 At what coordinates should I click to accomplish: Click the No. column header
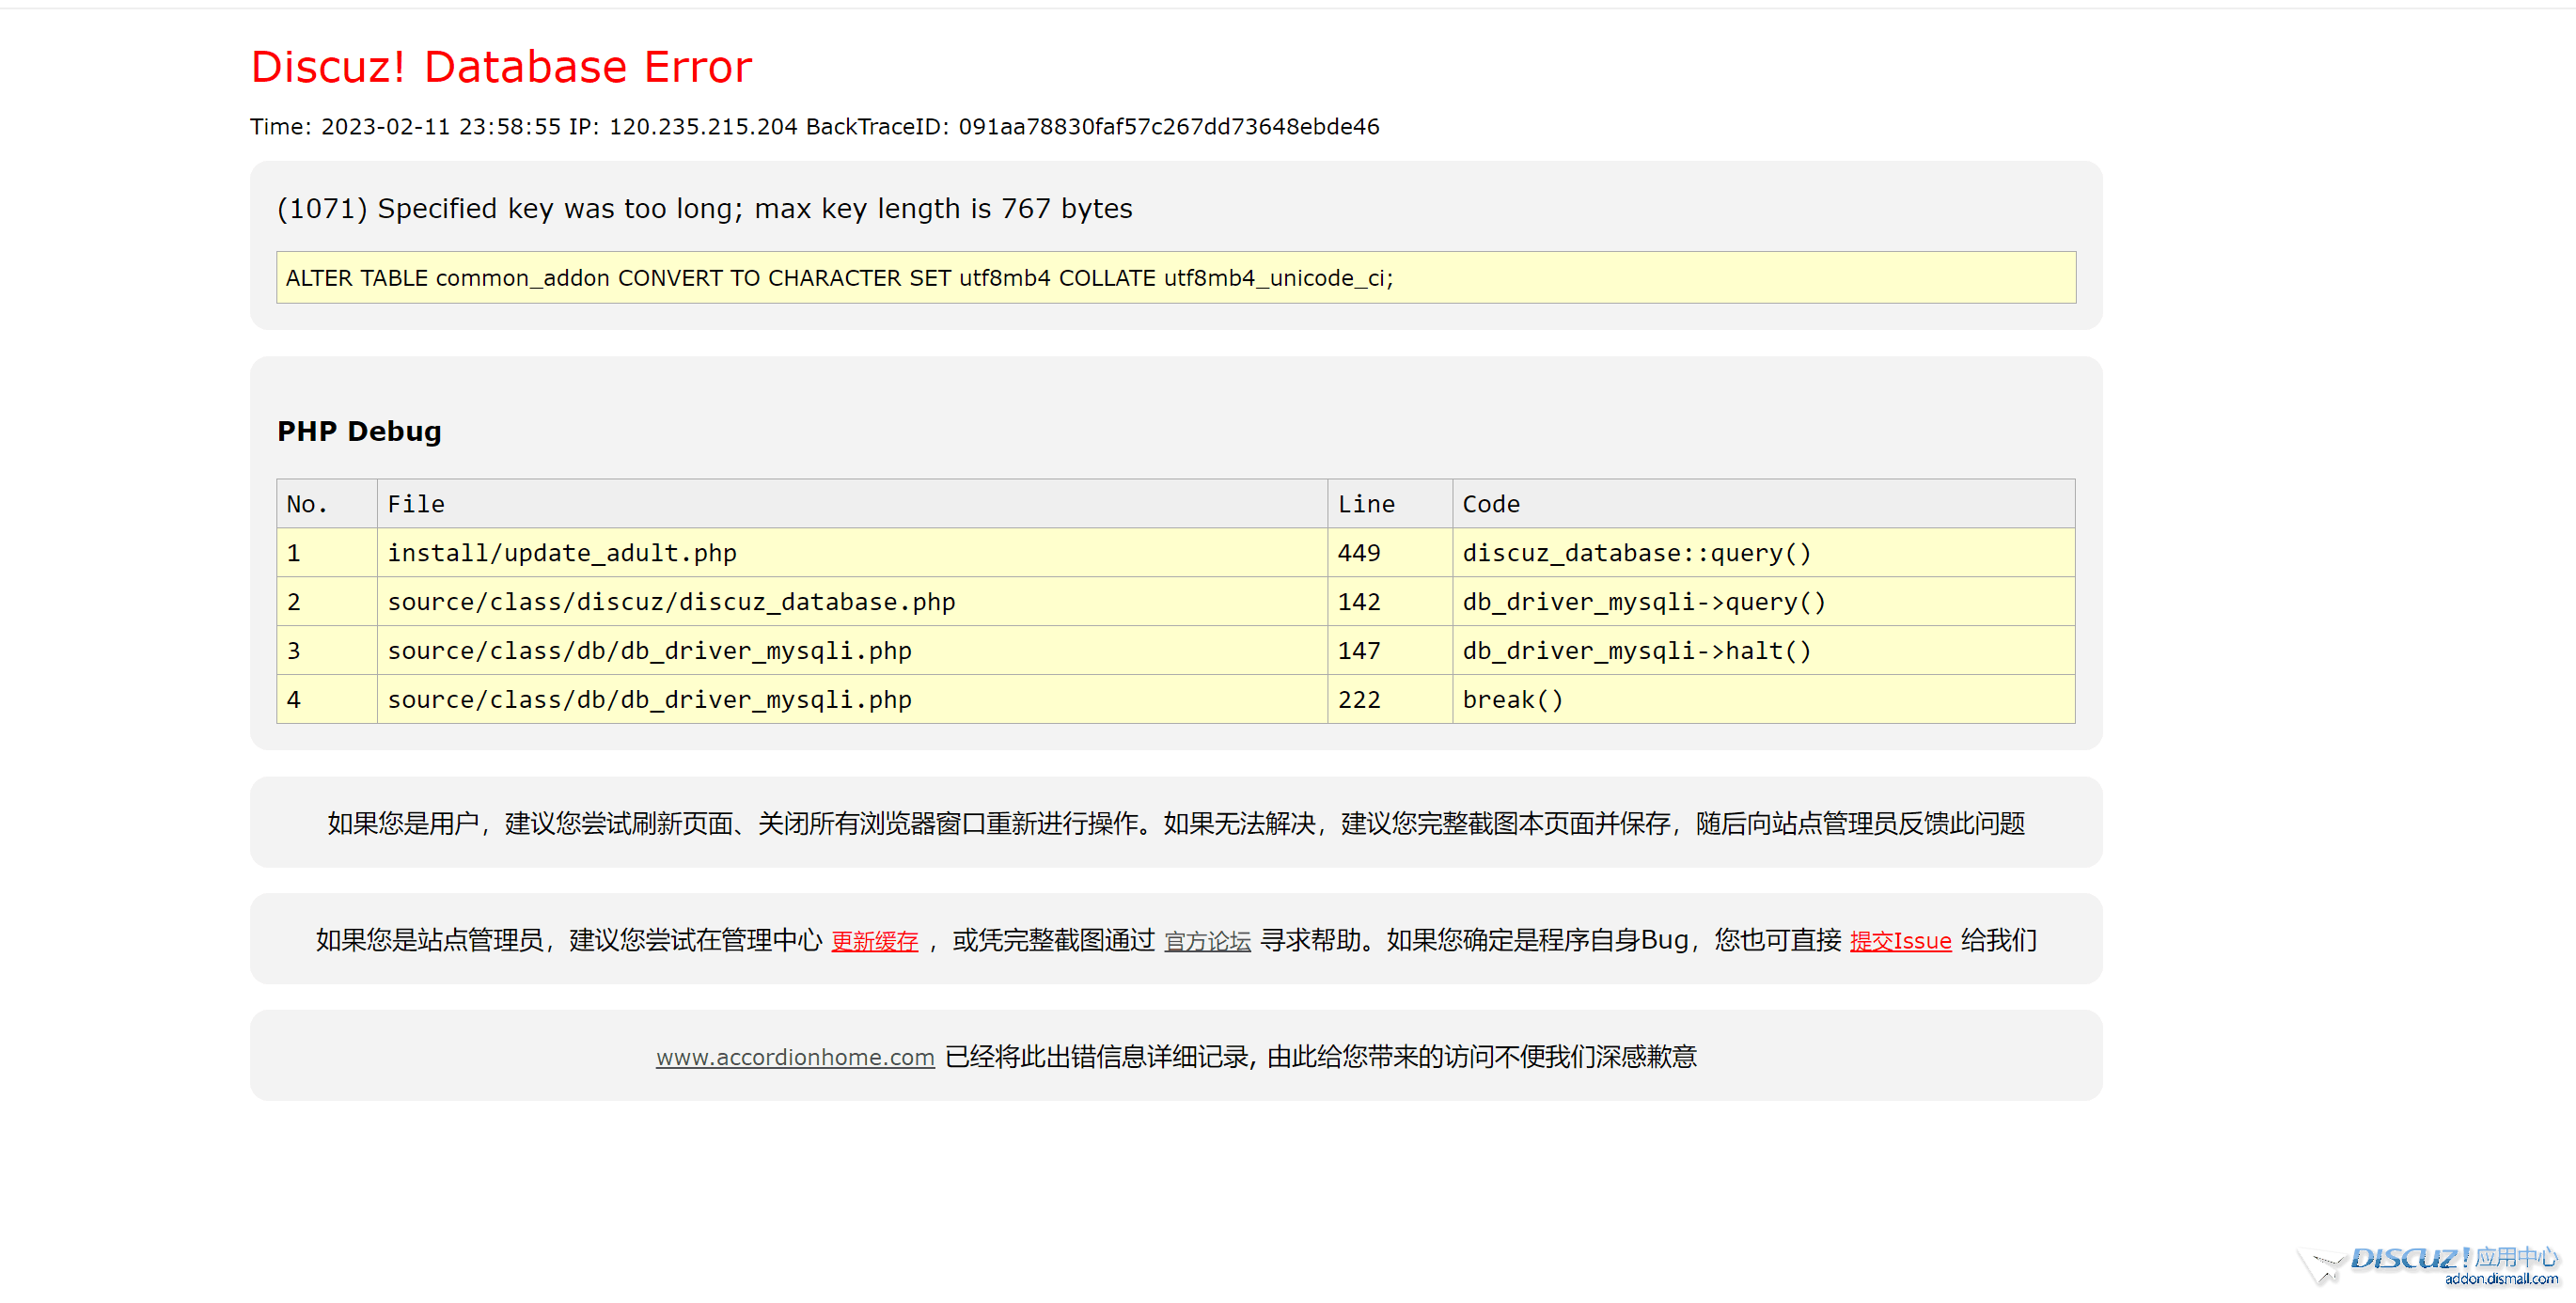[307, 504]
